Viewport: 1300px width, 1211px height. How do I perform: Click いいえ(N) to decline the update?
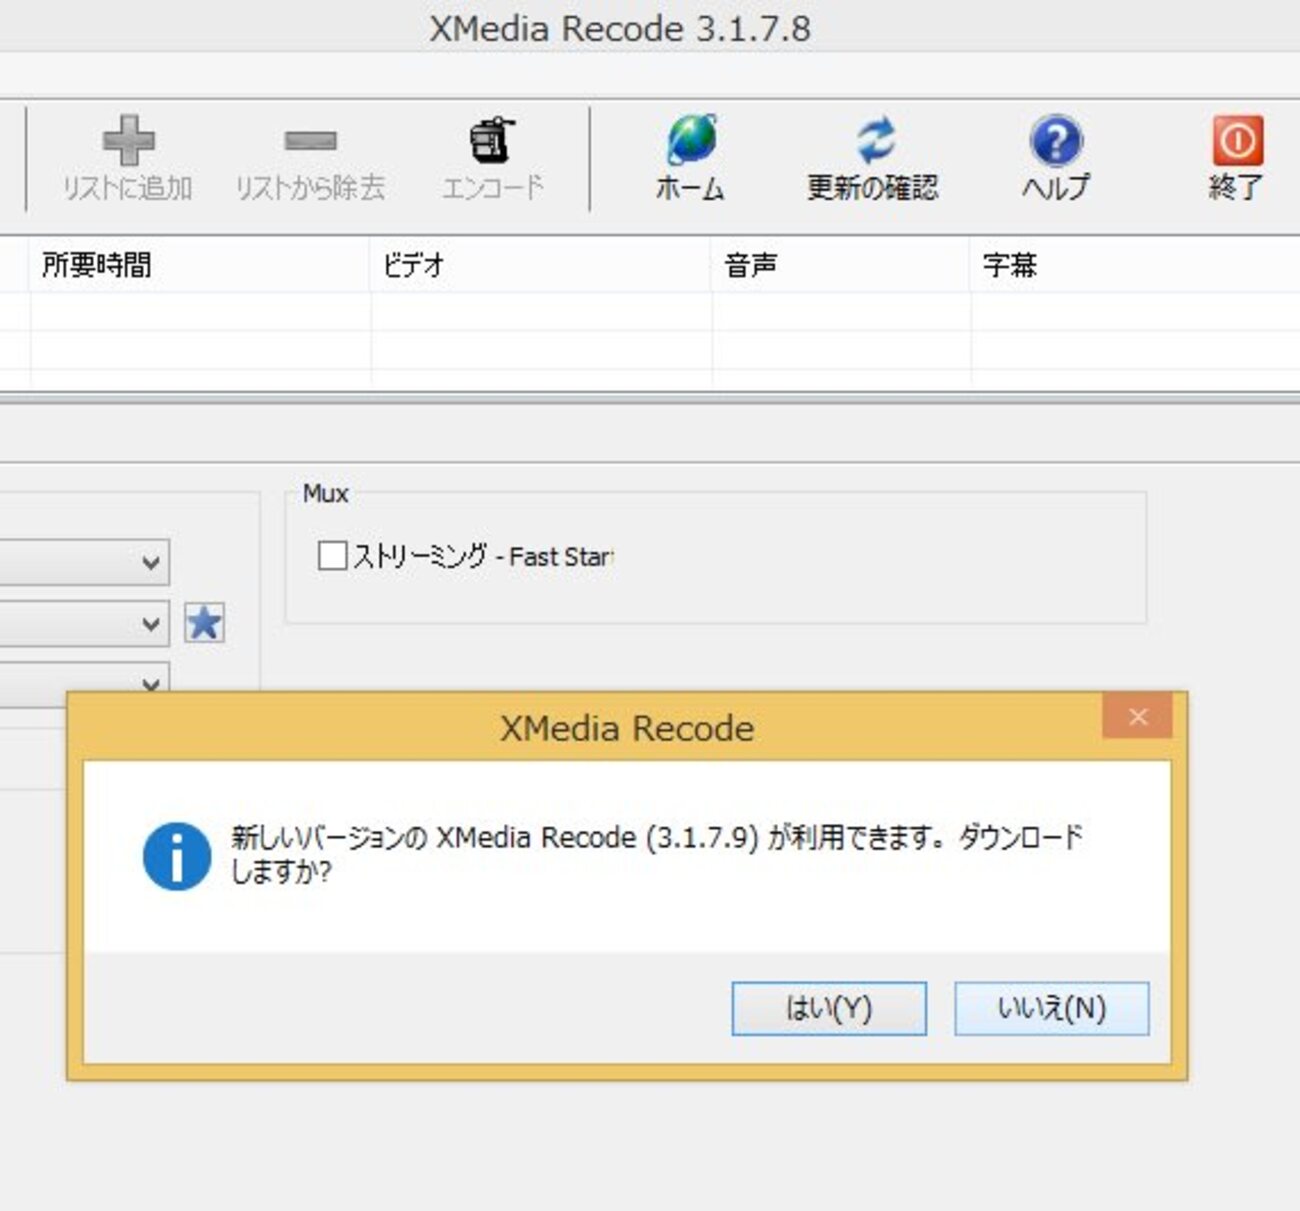(1052, 1008)
